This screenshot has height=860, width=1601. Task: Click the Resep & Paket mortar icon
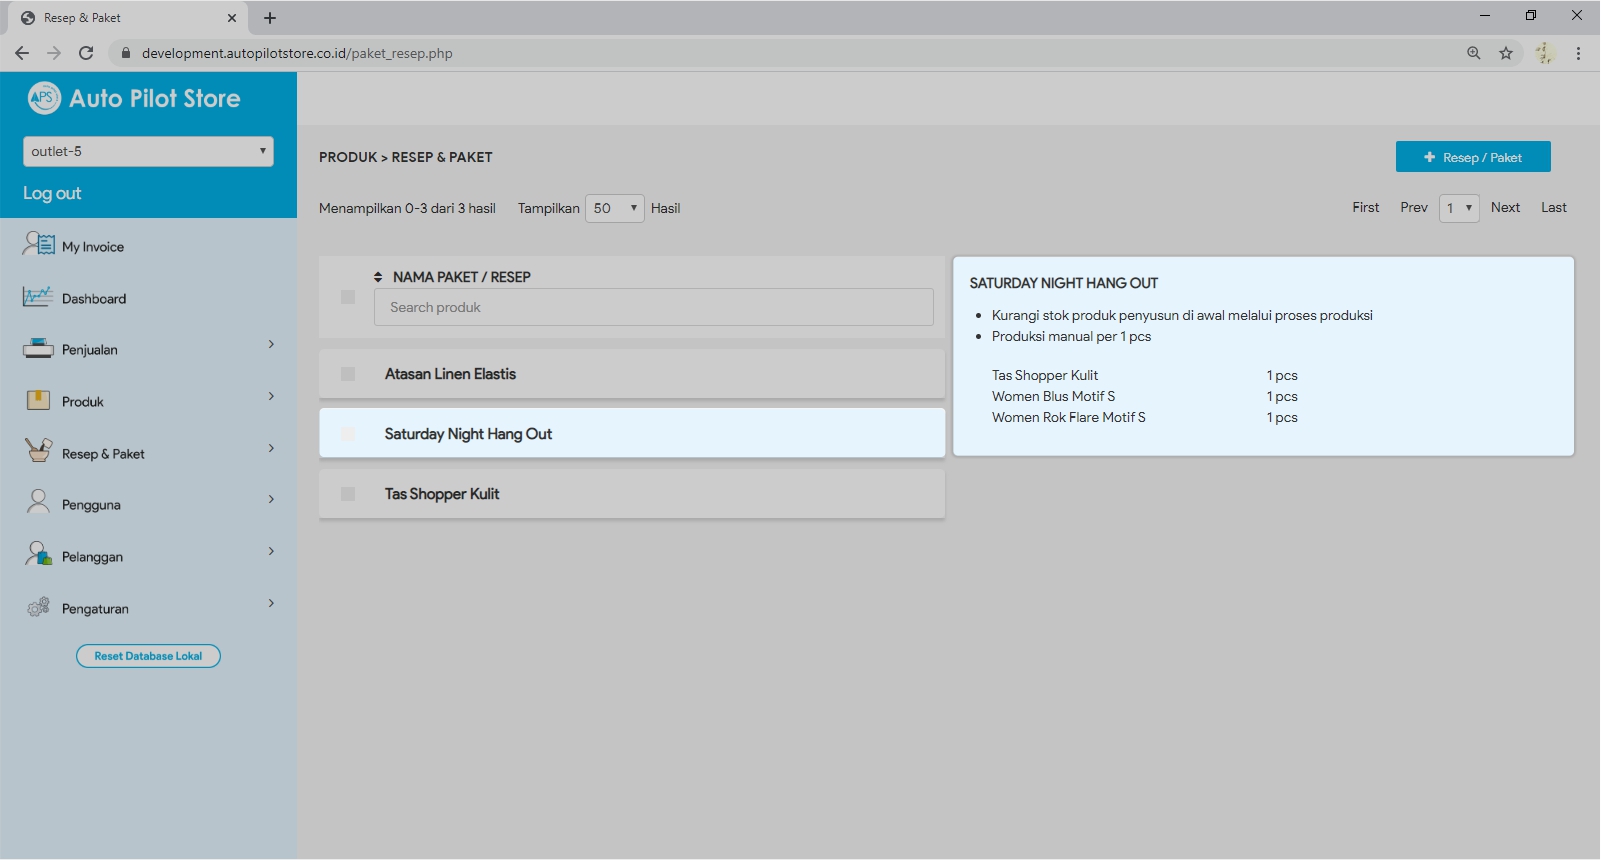[38, 451]
